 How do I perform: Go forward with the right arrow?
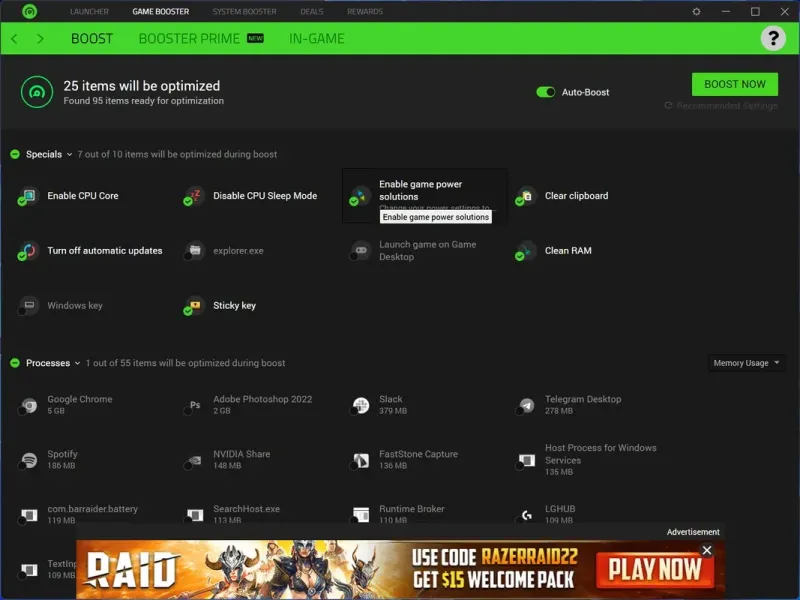click(x=40, y=38)
